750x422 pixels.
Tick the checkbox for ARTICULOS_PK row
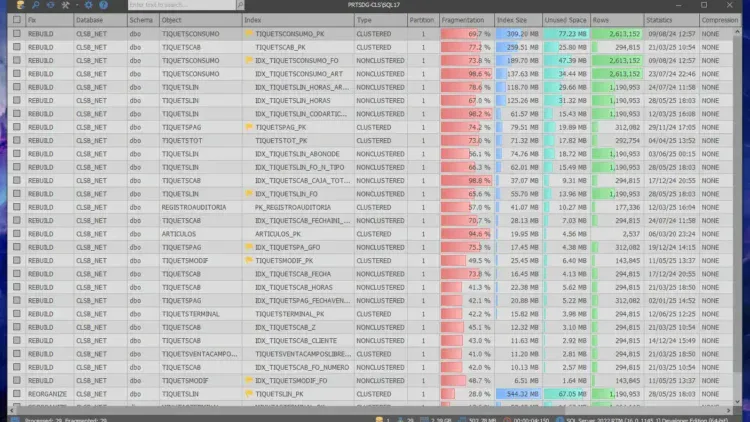point(15,234)
